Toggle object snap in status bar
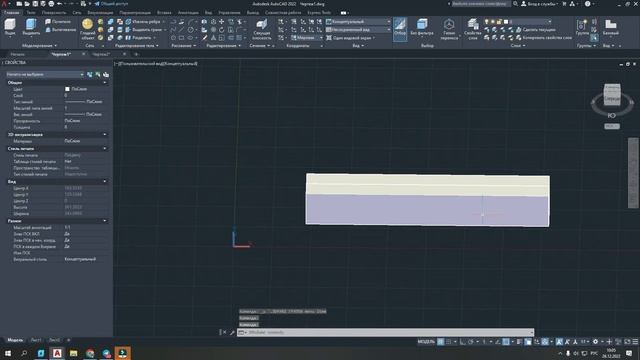640x360 pixels. pyautogui.click(x=506, y=342)
